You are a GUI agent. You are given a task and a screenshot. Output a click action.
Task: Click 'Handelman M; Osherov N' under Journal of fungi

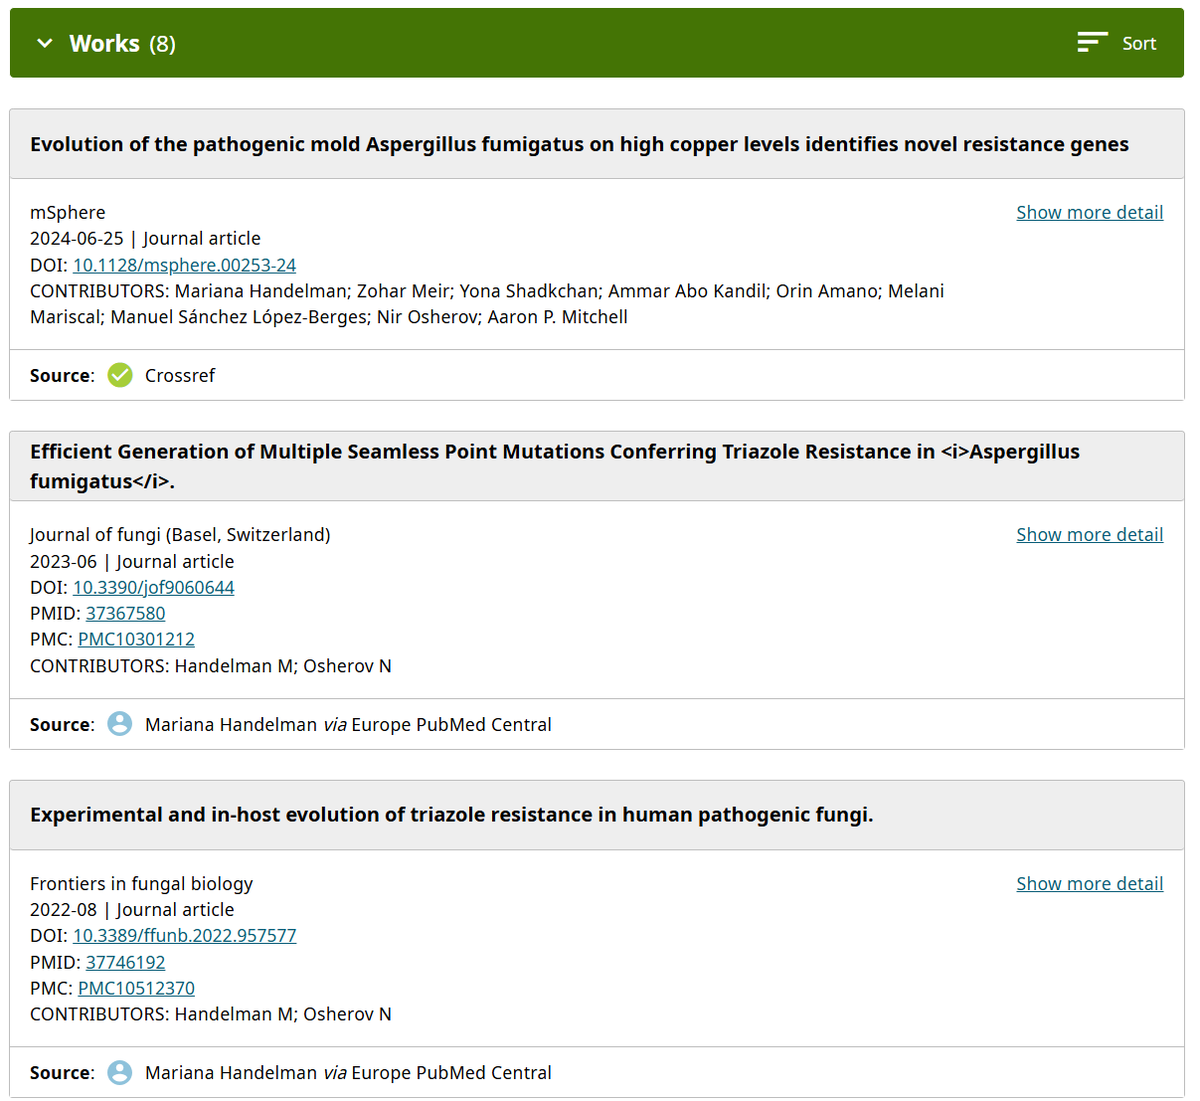tap(283, 665)
